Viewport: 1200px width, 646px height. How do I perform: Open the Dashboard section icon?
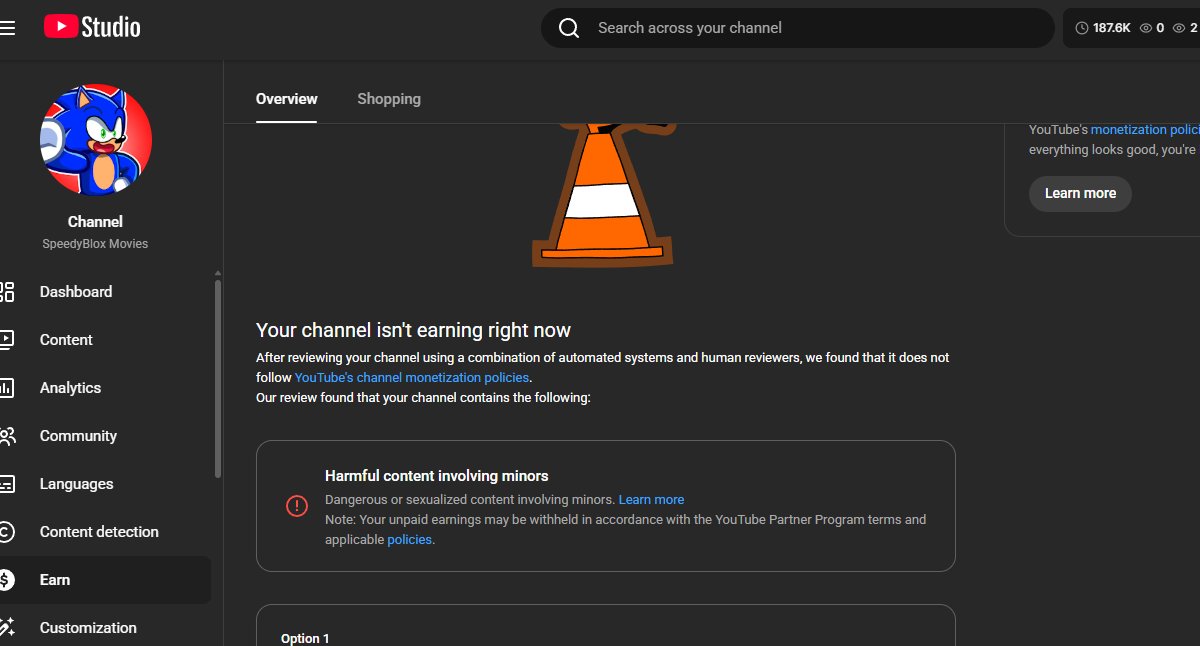(x=8, y=292)
